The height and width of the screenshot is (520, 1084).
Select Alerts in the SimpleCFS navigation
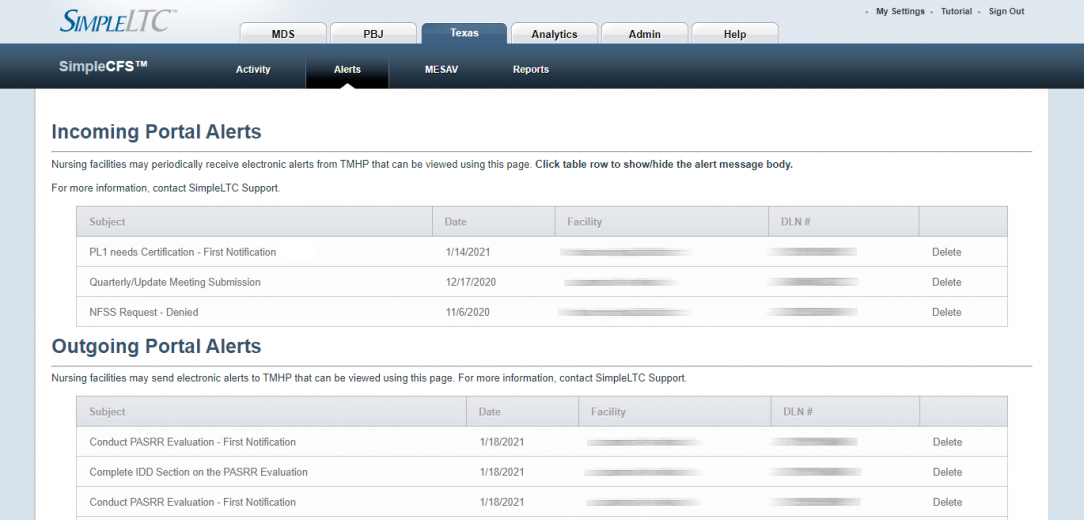point(347,70)
